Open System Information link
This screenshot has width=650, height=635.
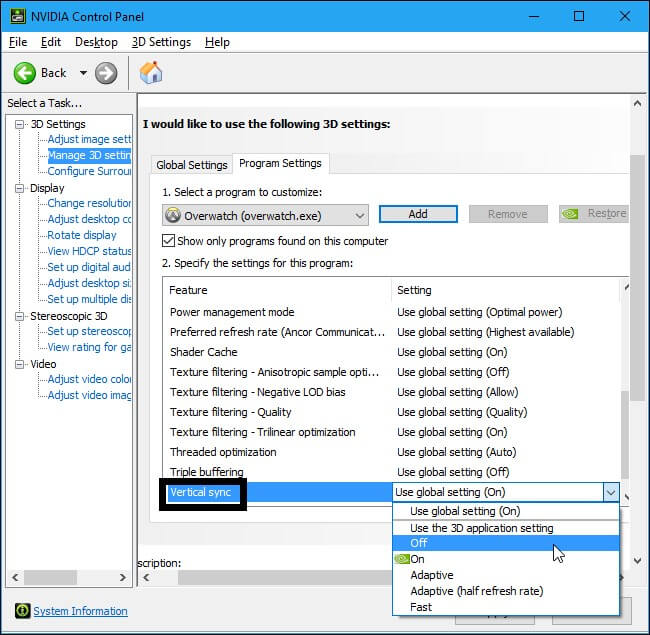point(80,611)
